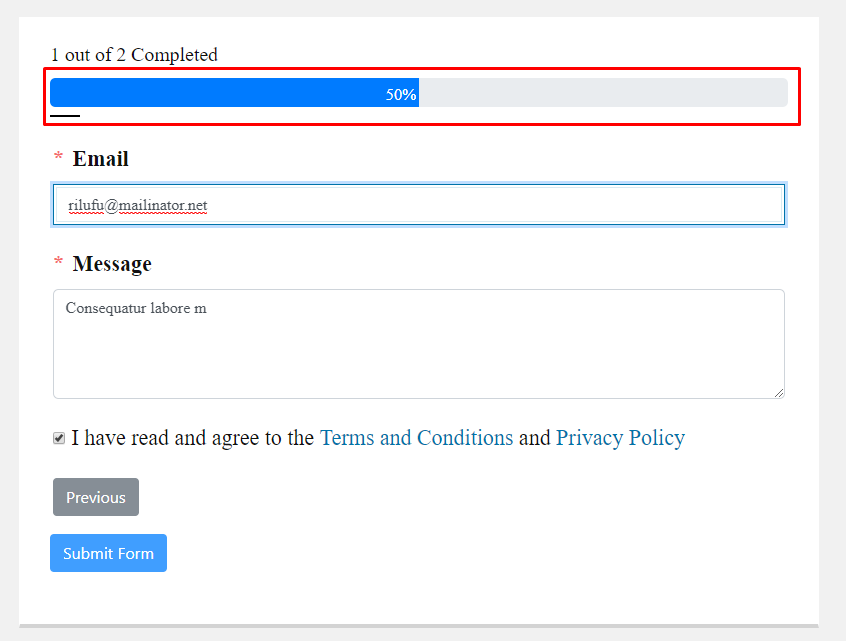Click the bold Email label

coord(100,159)
